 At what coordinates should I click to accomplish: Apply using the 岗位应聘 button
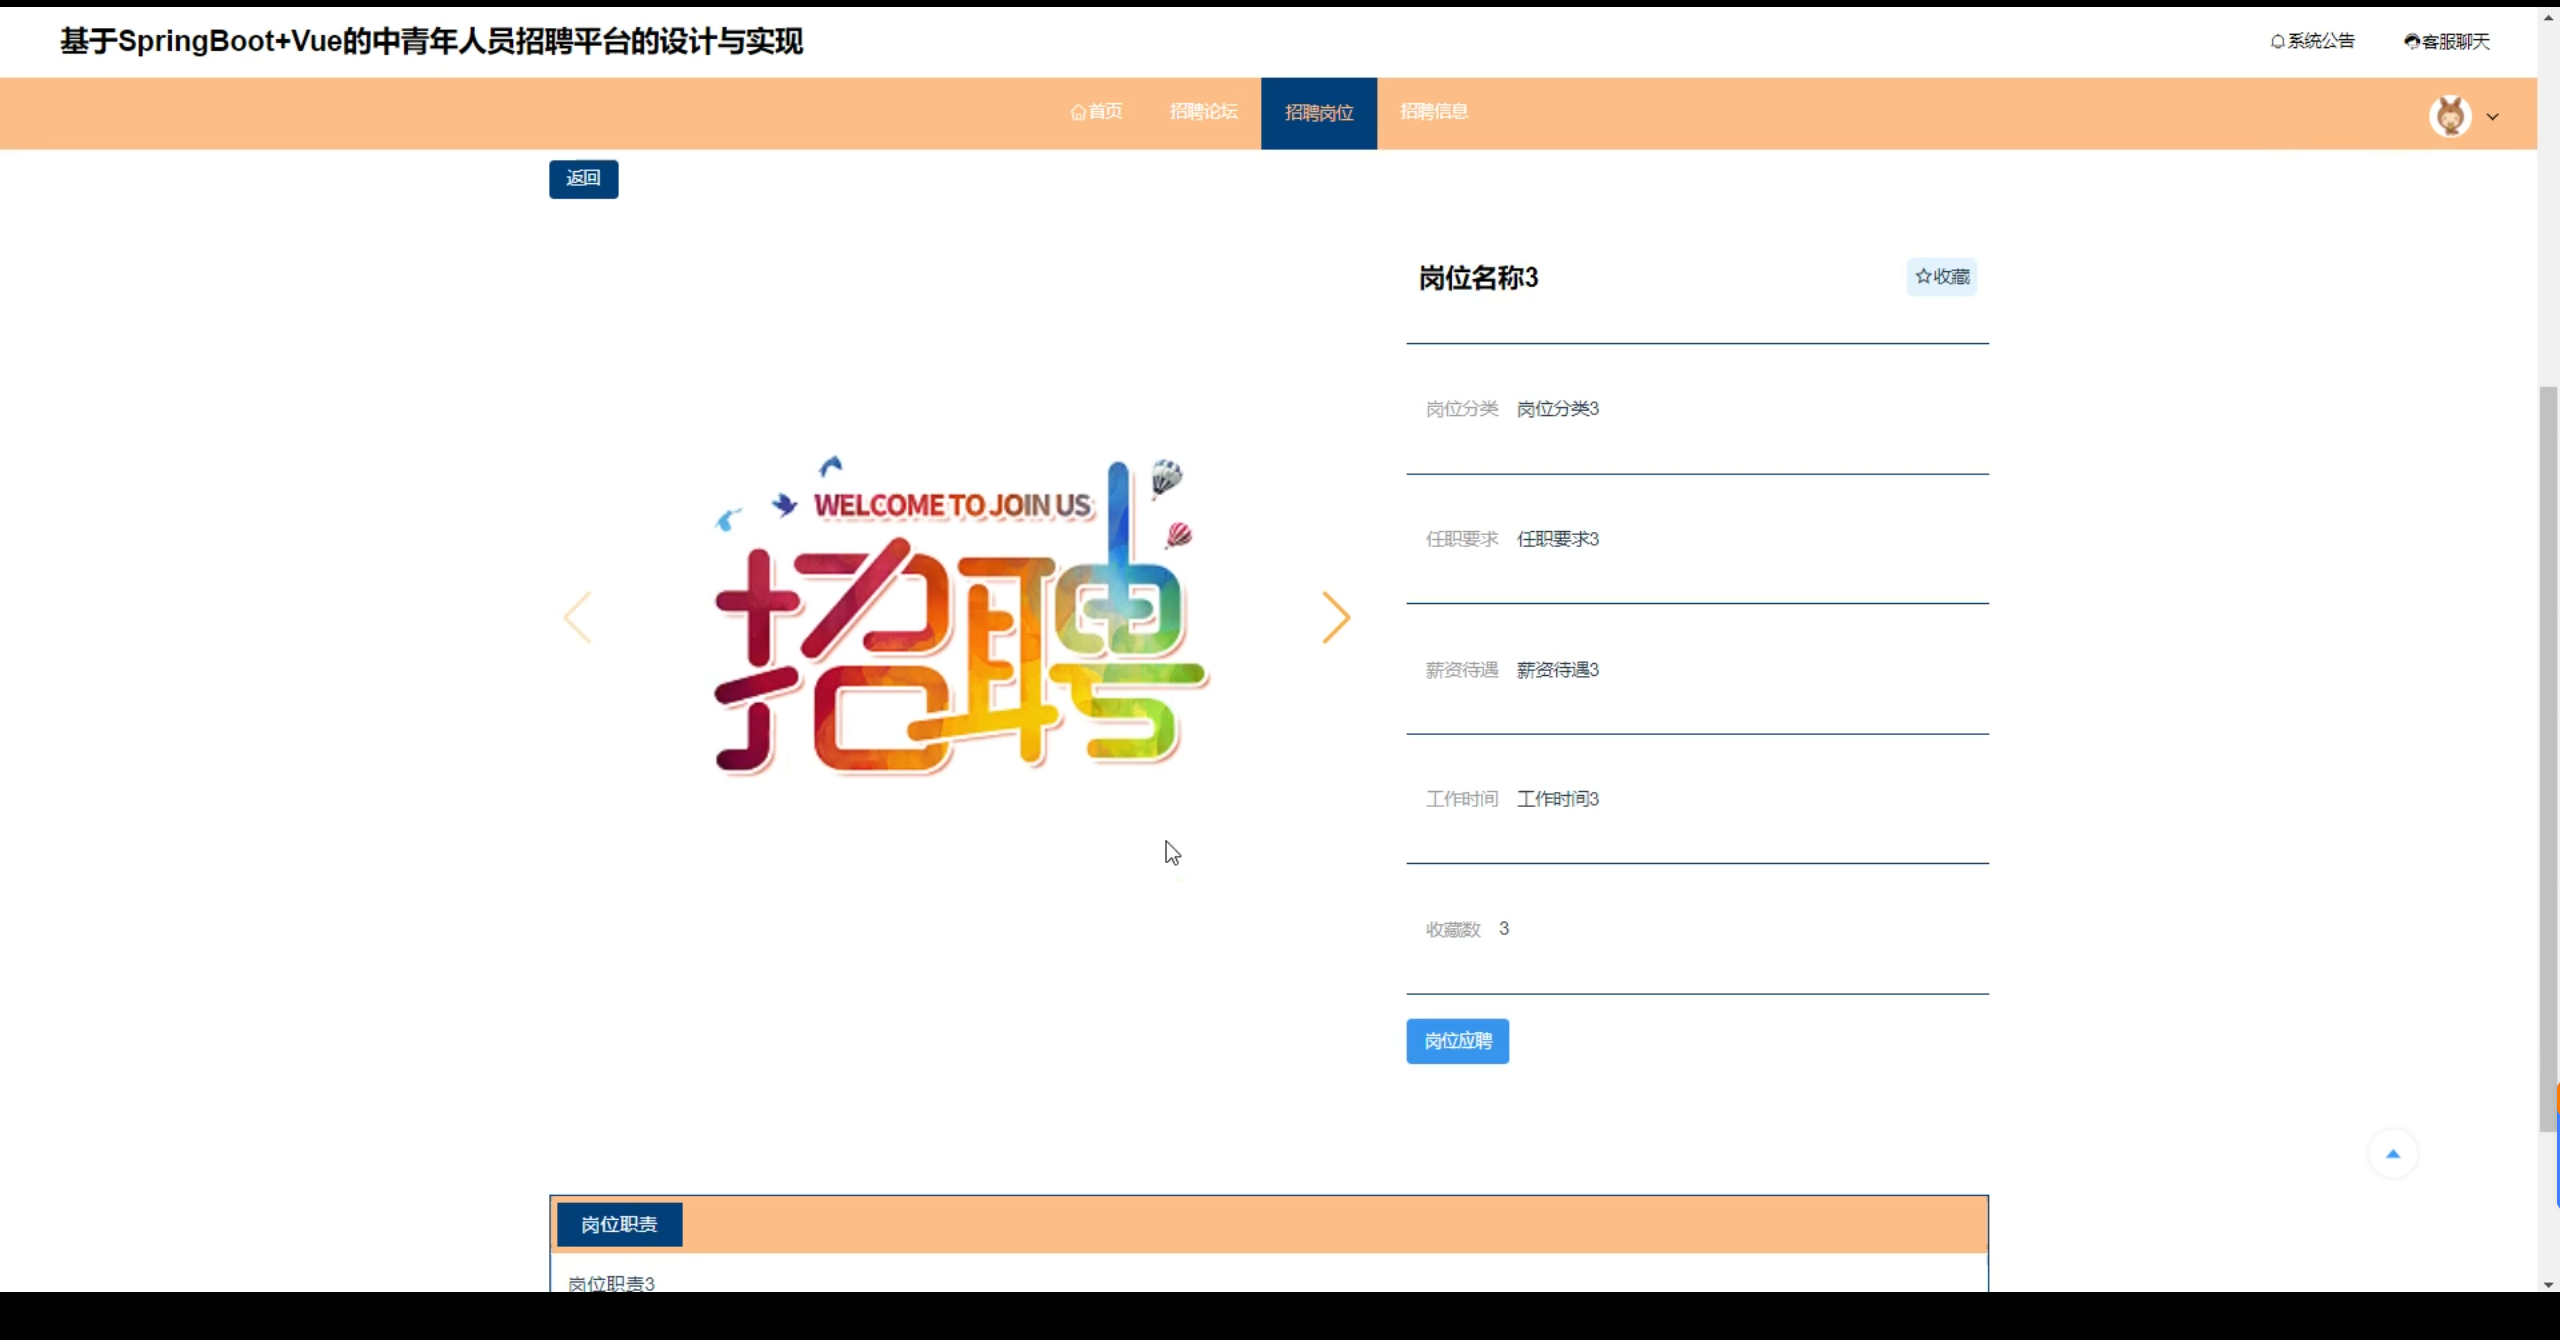click(1457, 1041)
